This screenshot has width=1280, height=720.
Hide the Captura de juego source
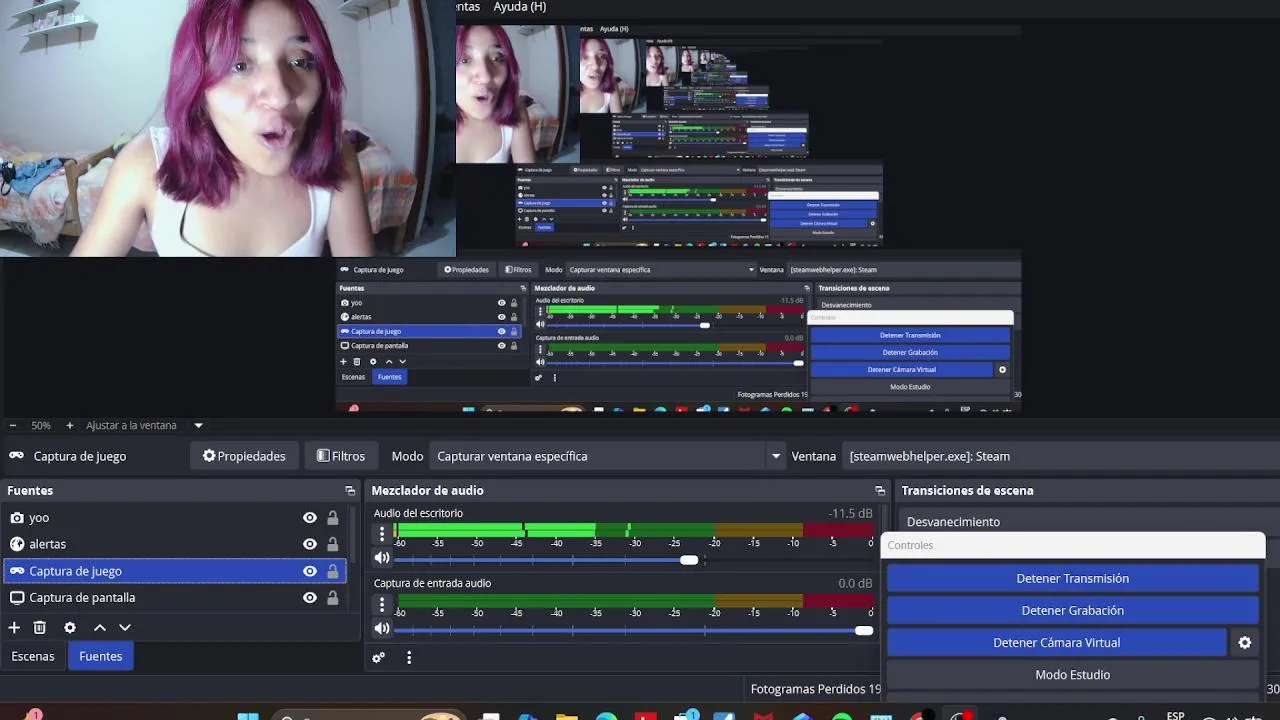(x=310, y=571)
